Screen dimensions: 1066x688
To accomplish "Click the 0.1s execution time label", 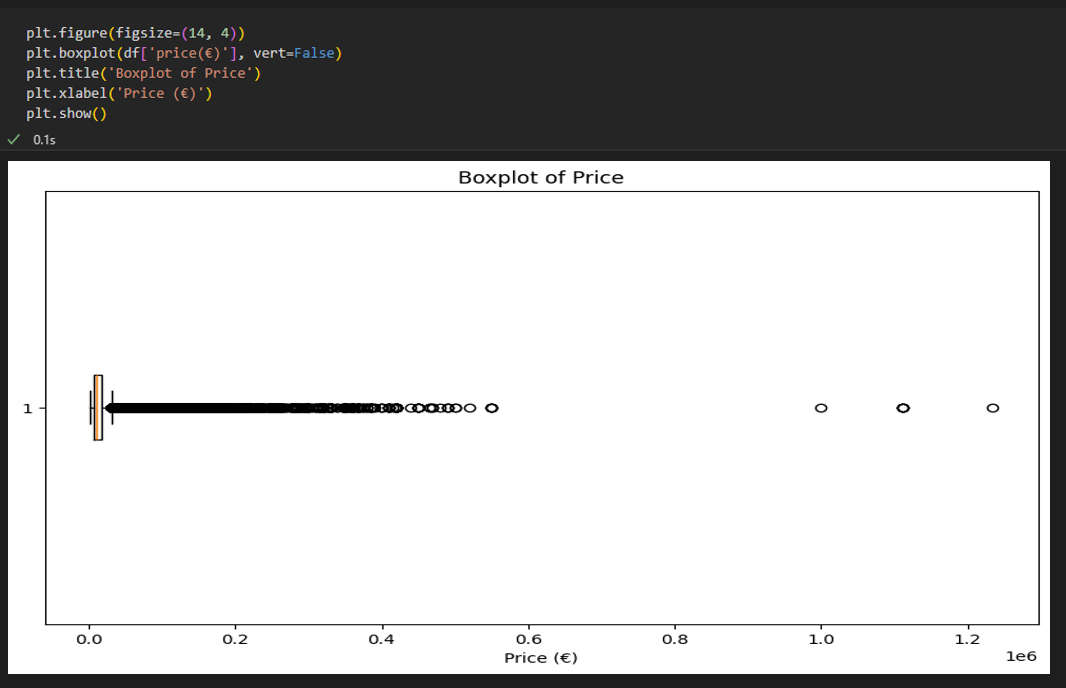I will point(44,140).
